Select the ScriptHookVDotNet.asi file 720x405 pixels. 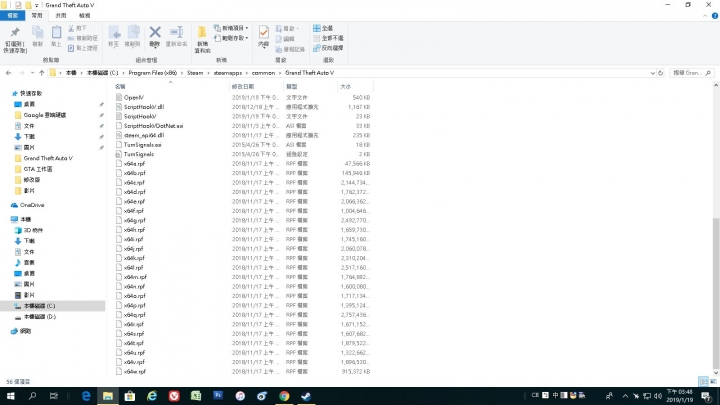(x=153, y=126)
